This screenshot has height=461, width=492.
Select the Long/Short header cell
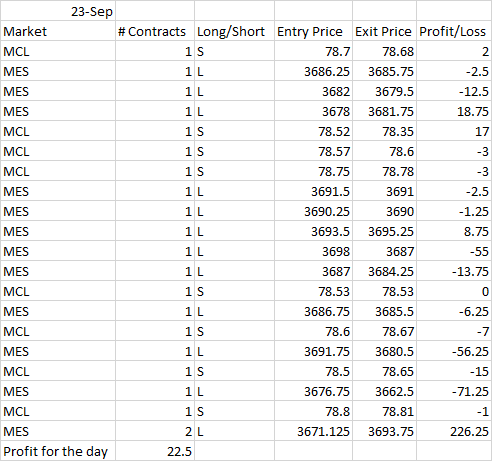pyautogui.click(x=234, y=31)
